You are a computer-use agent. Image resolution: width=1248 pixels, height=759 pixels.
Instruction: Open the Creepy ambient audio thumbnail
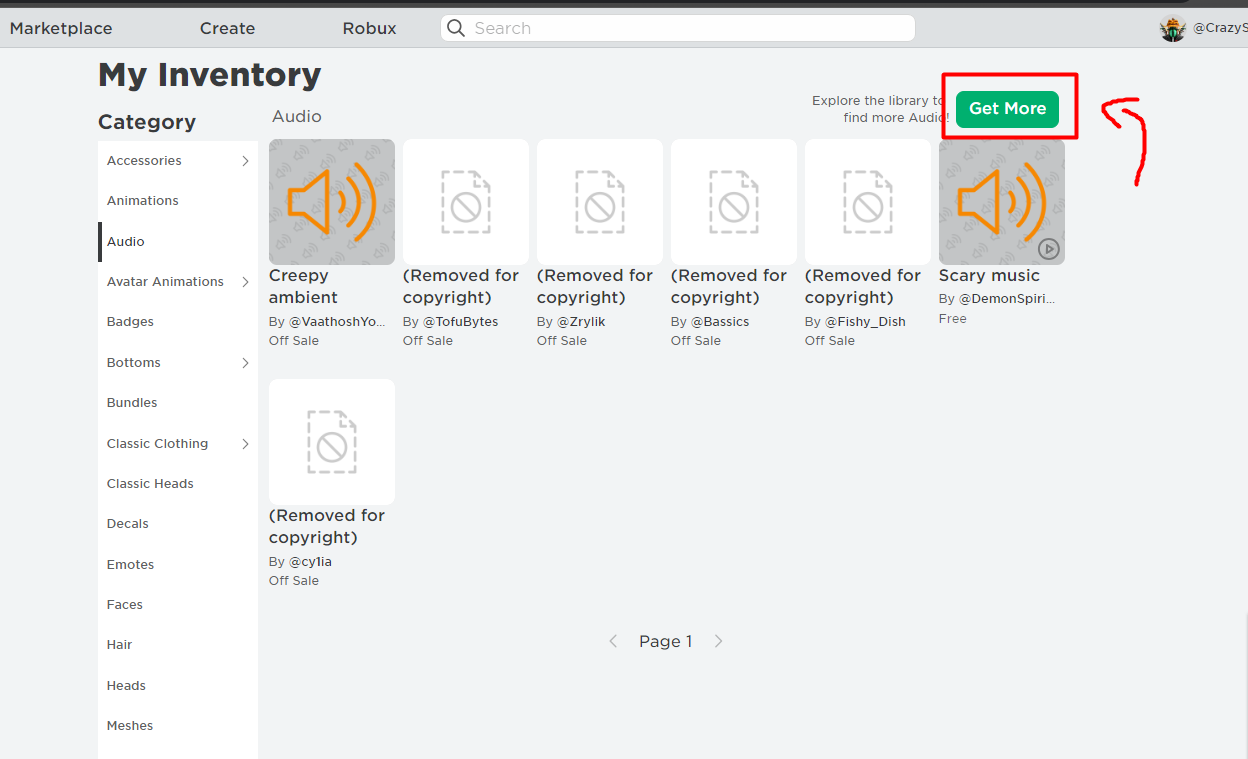tap(332, 202)
